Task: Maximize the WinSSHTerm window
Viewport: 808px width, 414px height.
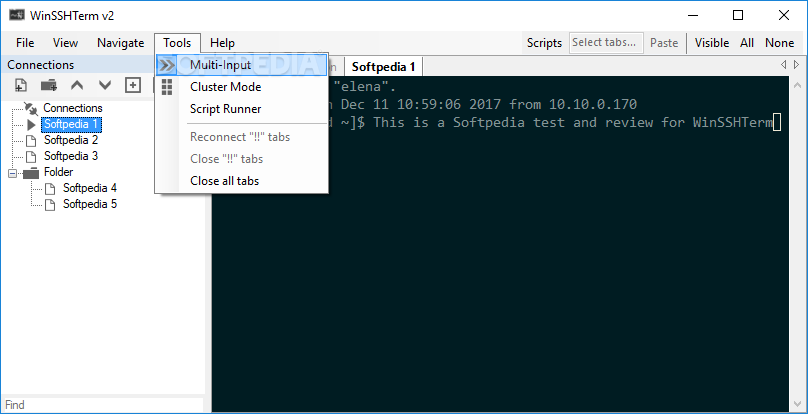Action: tap(738, 15)
